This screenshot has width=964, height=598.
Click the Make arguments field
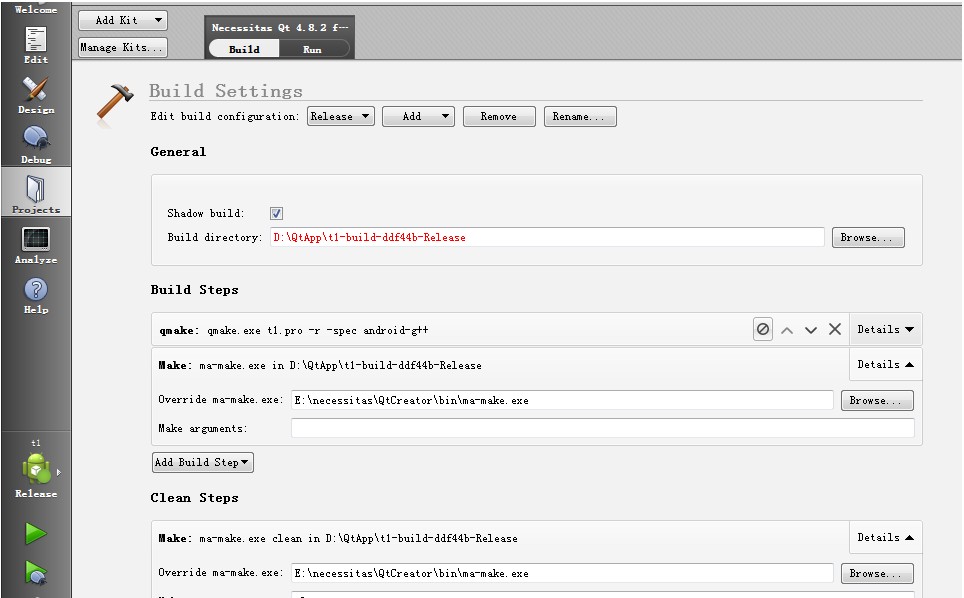[602, 428]
